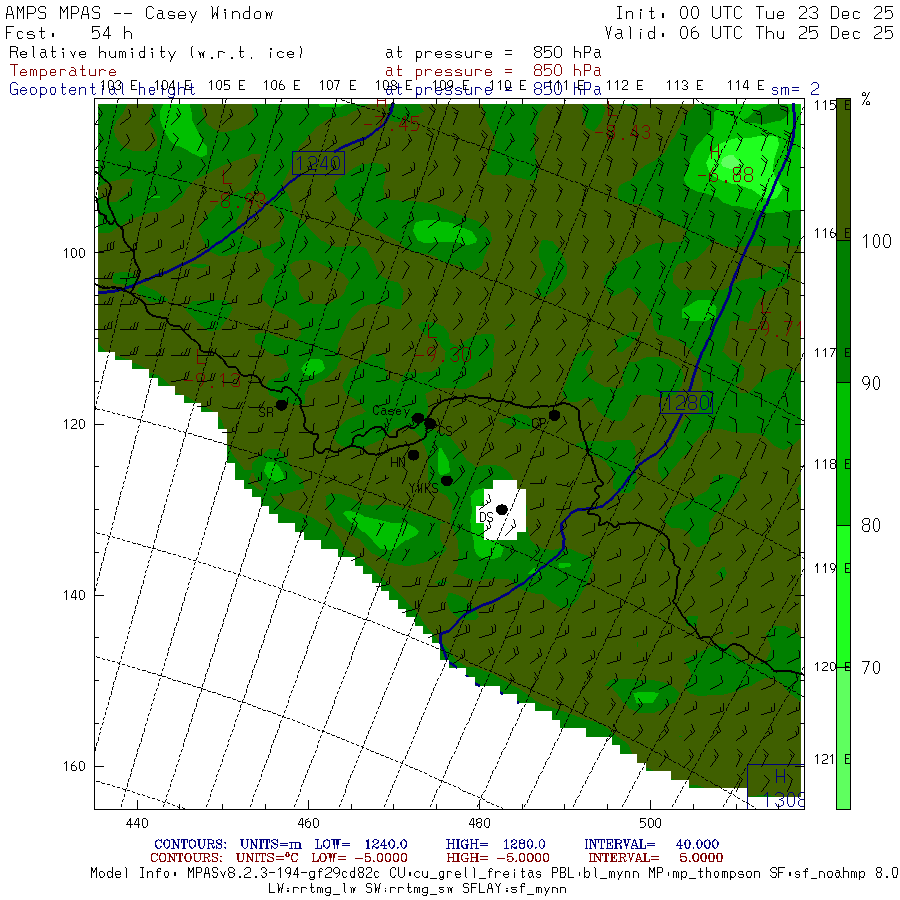
Task: Click the red 'INTERVAL= 5.0000' text
Action: 655,858
